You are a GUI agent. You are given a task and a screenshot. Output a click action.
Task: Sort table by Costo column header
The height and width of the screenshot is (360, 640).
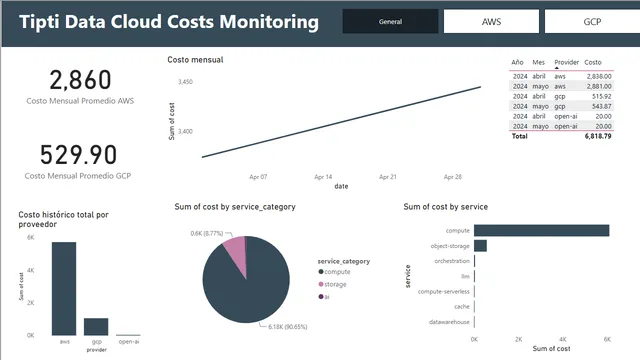coord(593,62)
